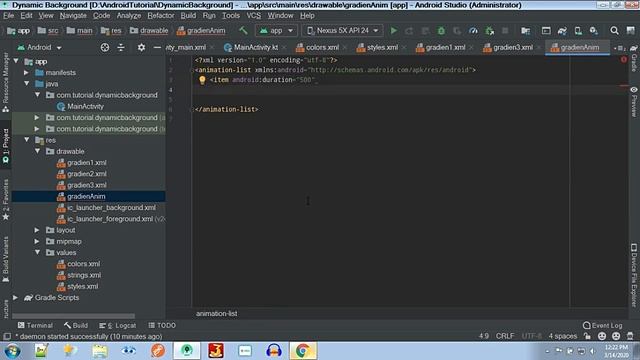Click Sync Project with Gradle icon
The width and height of the screenshot is (640, 360).
562,31
